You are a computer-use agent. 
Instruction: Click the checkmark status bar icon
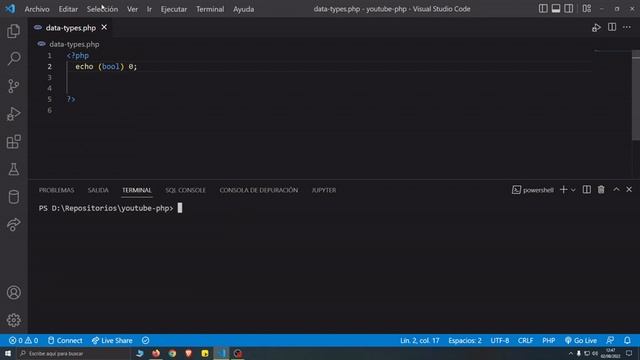pyautogui.click(x=145, y=340)
